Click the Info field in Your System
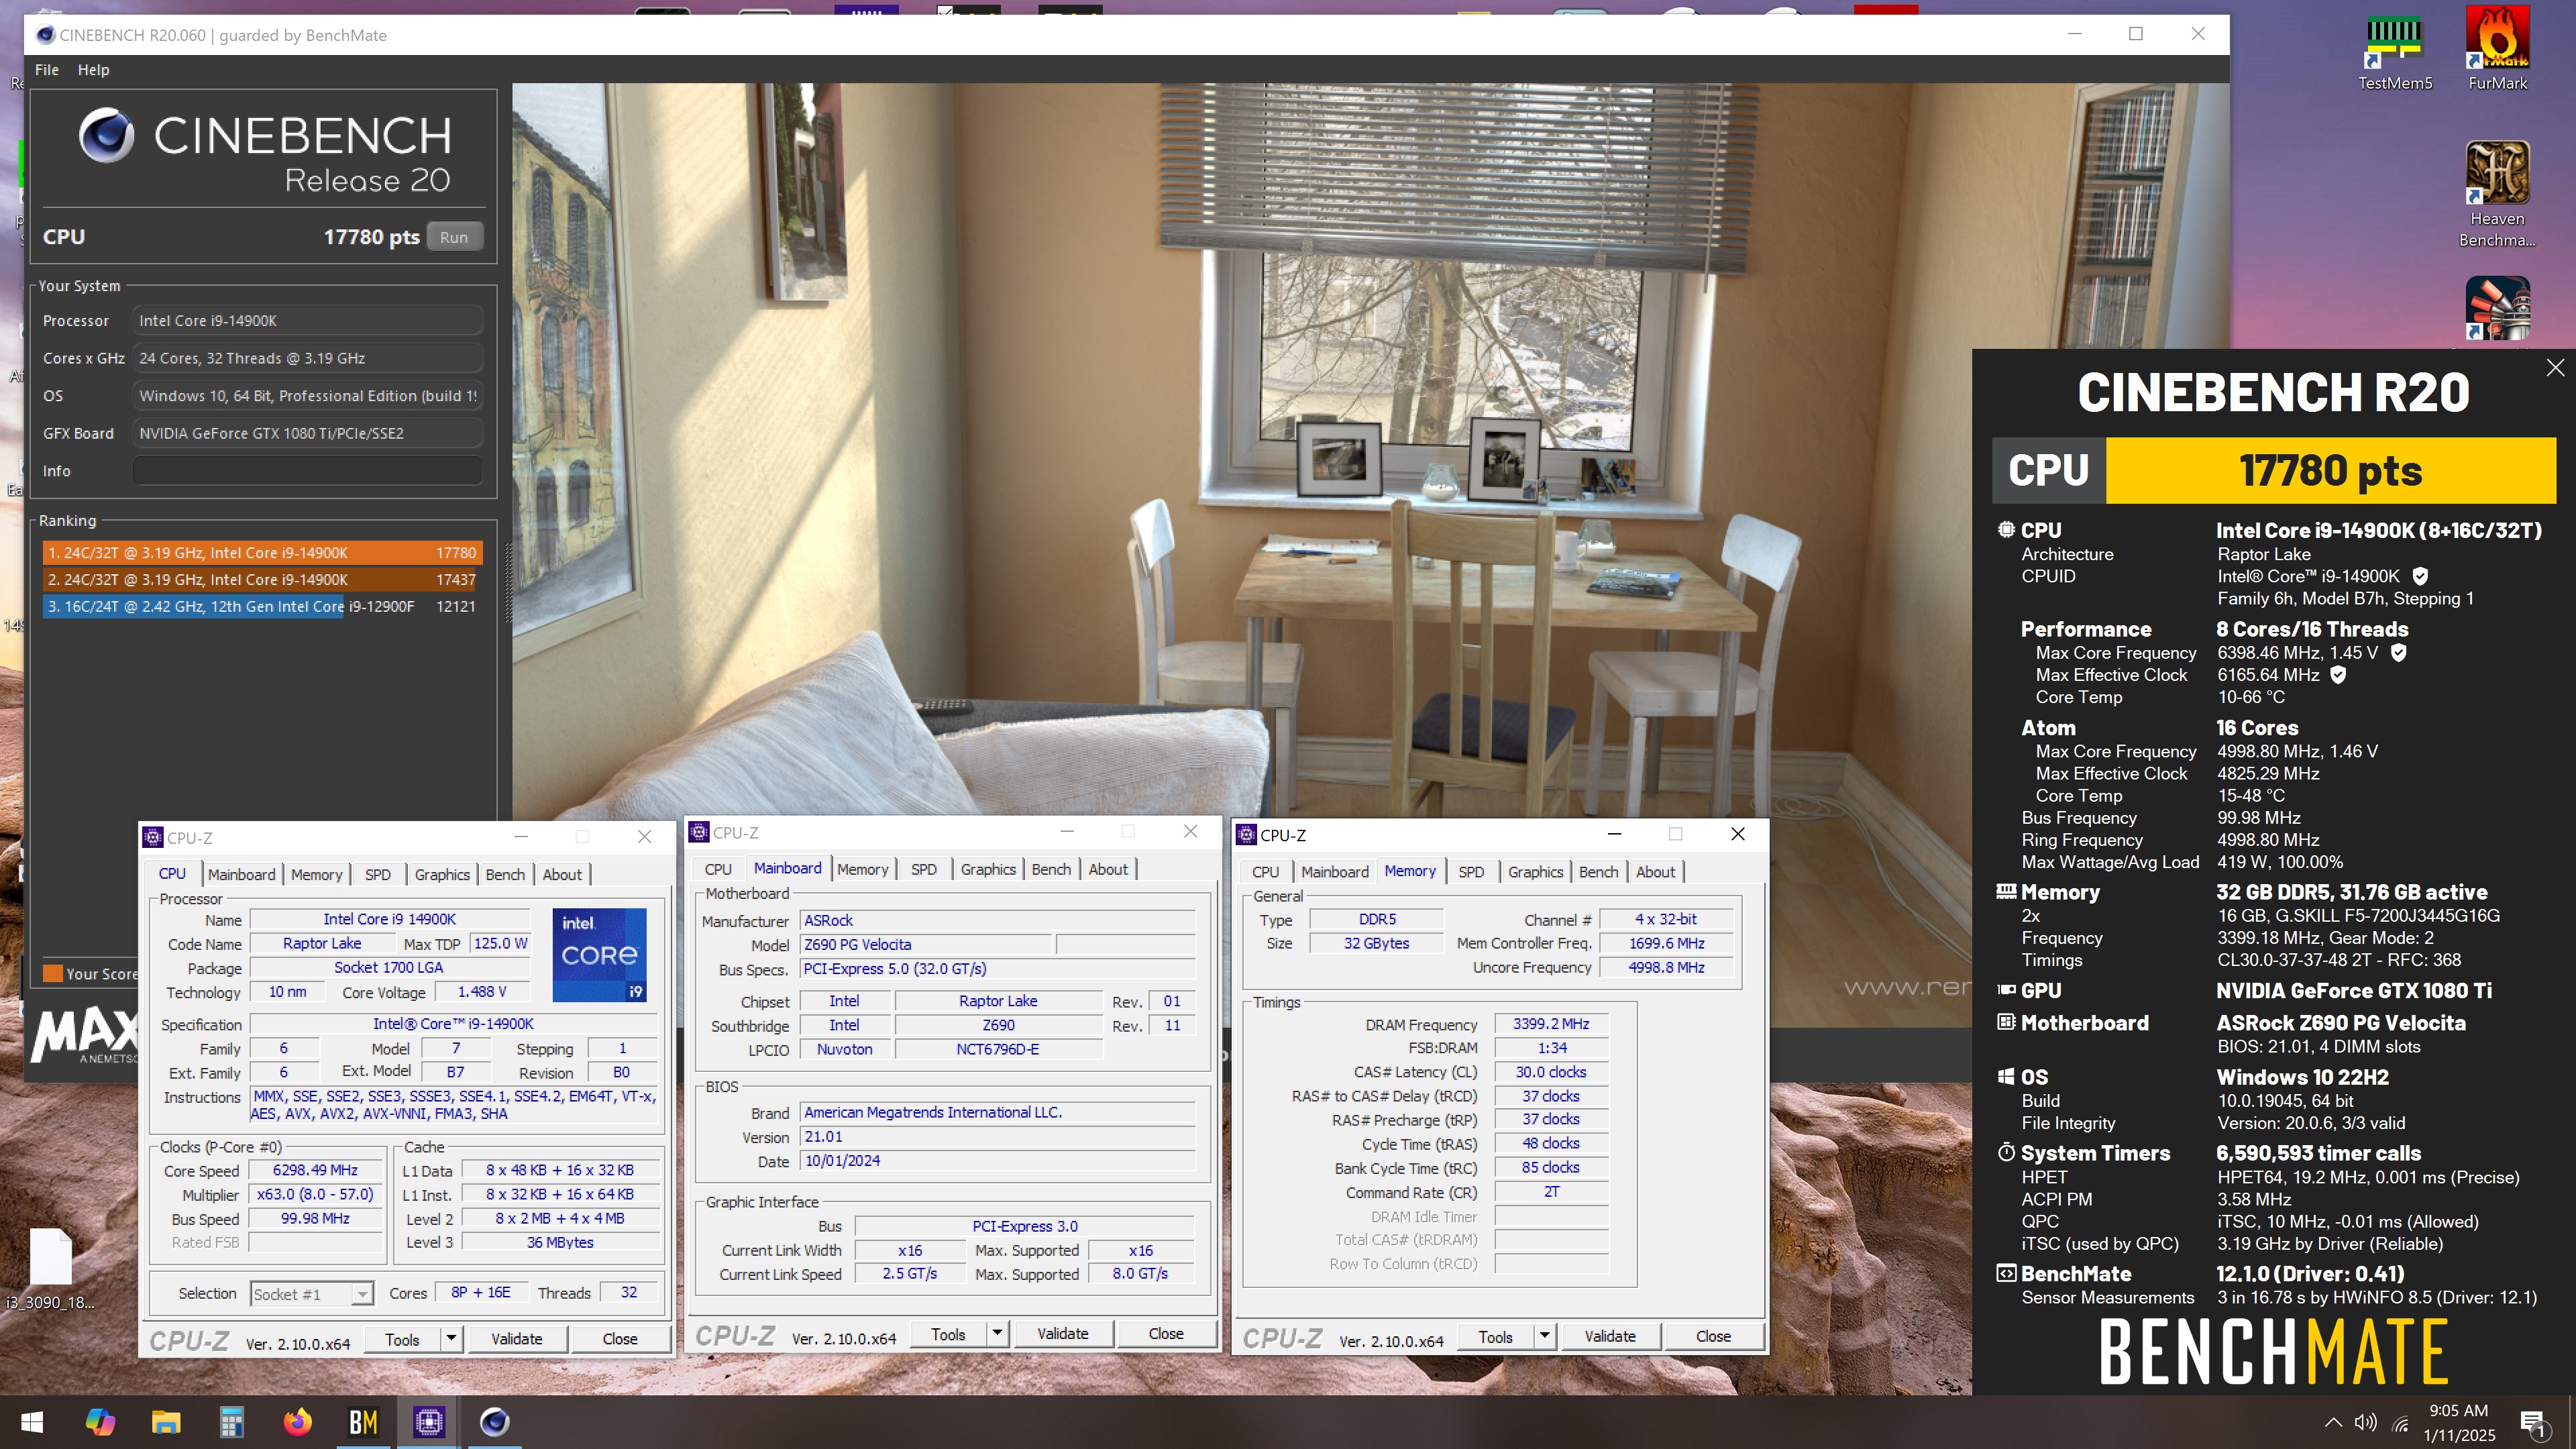Viewport: 2576px width, 1449px height. 307,471
